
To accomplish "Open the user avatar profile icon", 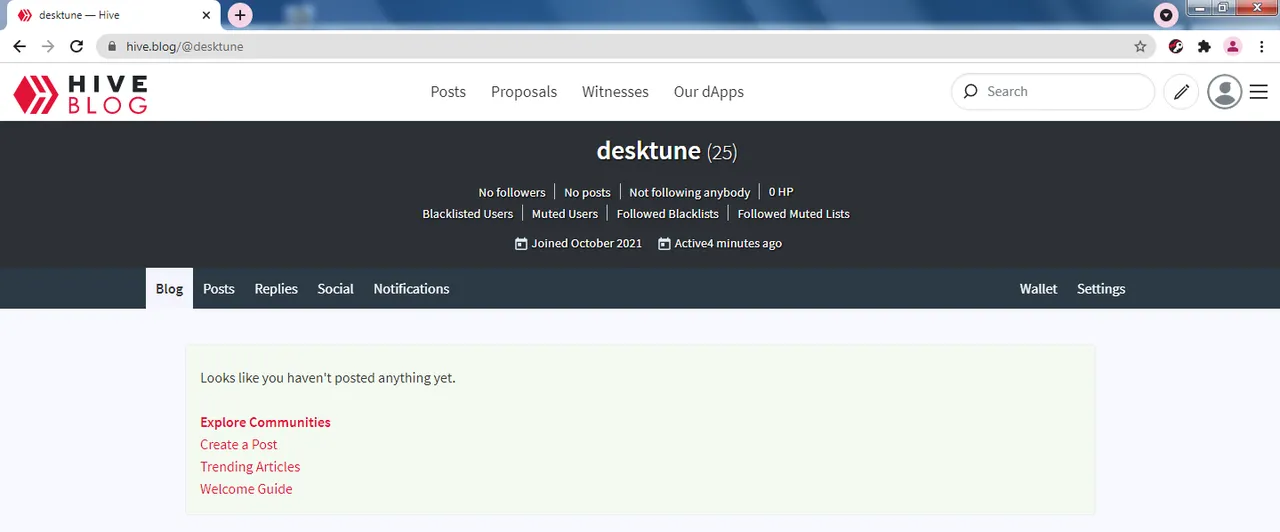I will point(1225,92).
